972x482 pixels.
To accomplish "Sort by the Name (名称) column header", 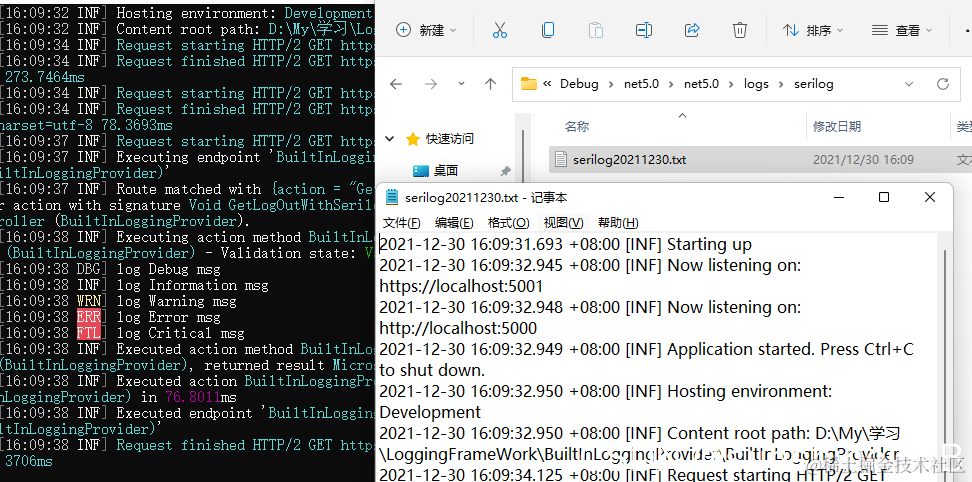I will point(577,126).
